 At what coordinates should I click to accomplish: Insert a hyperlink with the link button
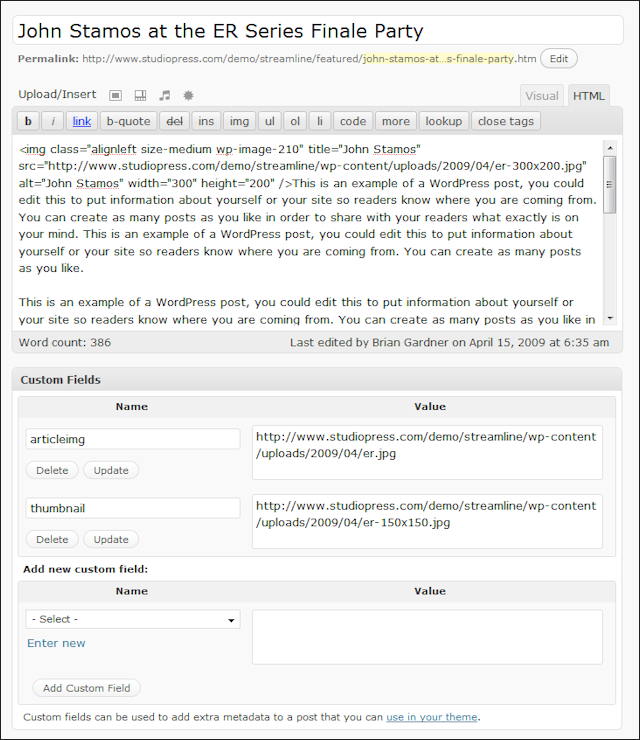click(82, 121)
